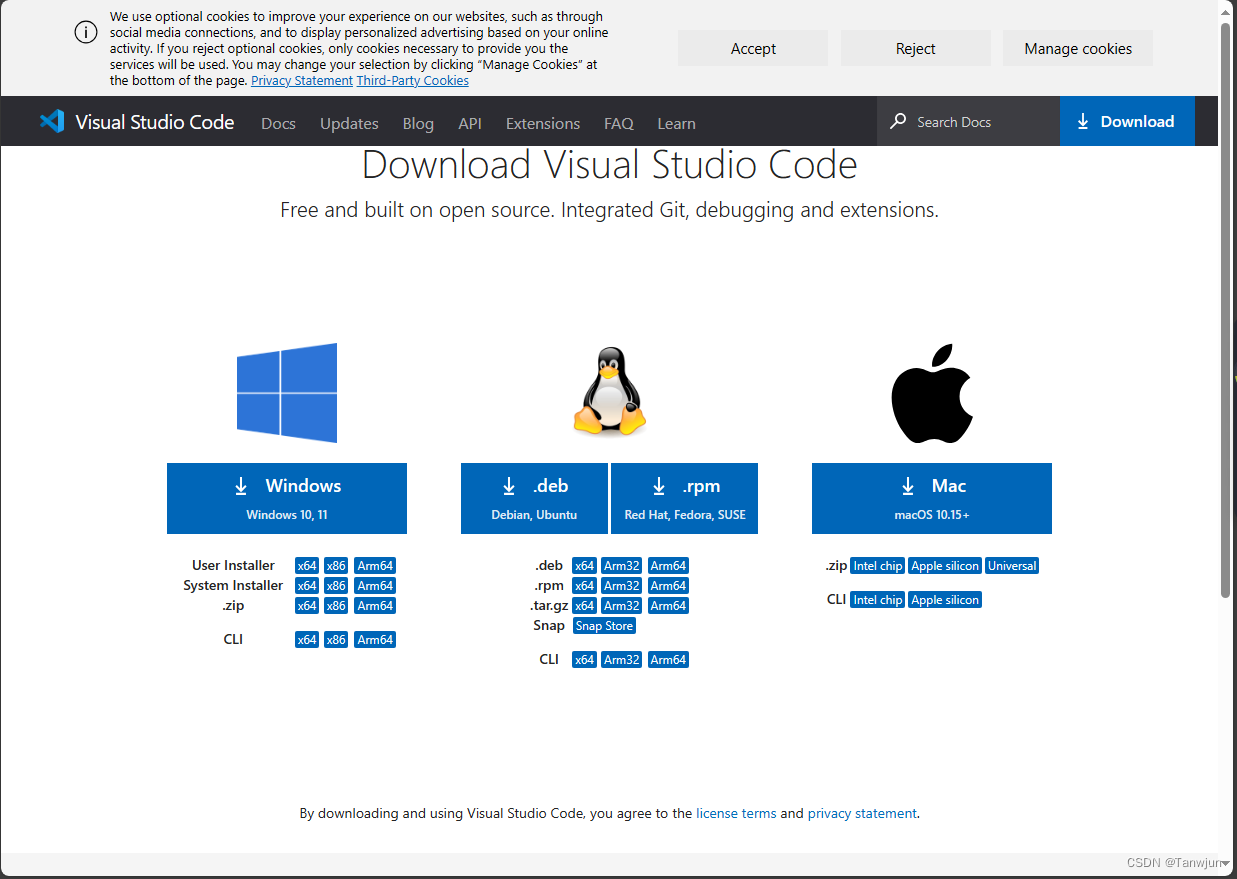
Task: Click the cookie notice info icon
Action: click(86, 32)
